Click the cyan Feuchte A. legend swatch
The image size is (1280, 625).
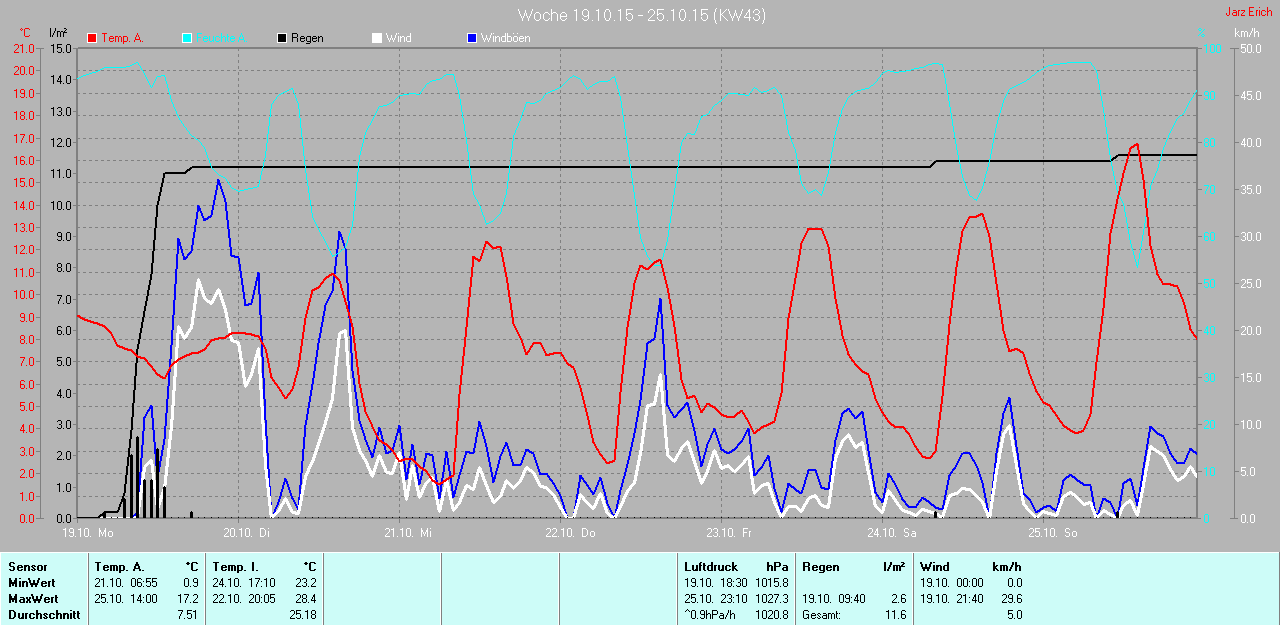[187, 38]
